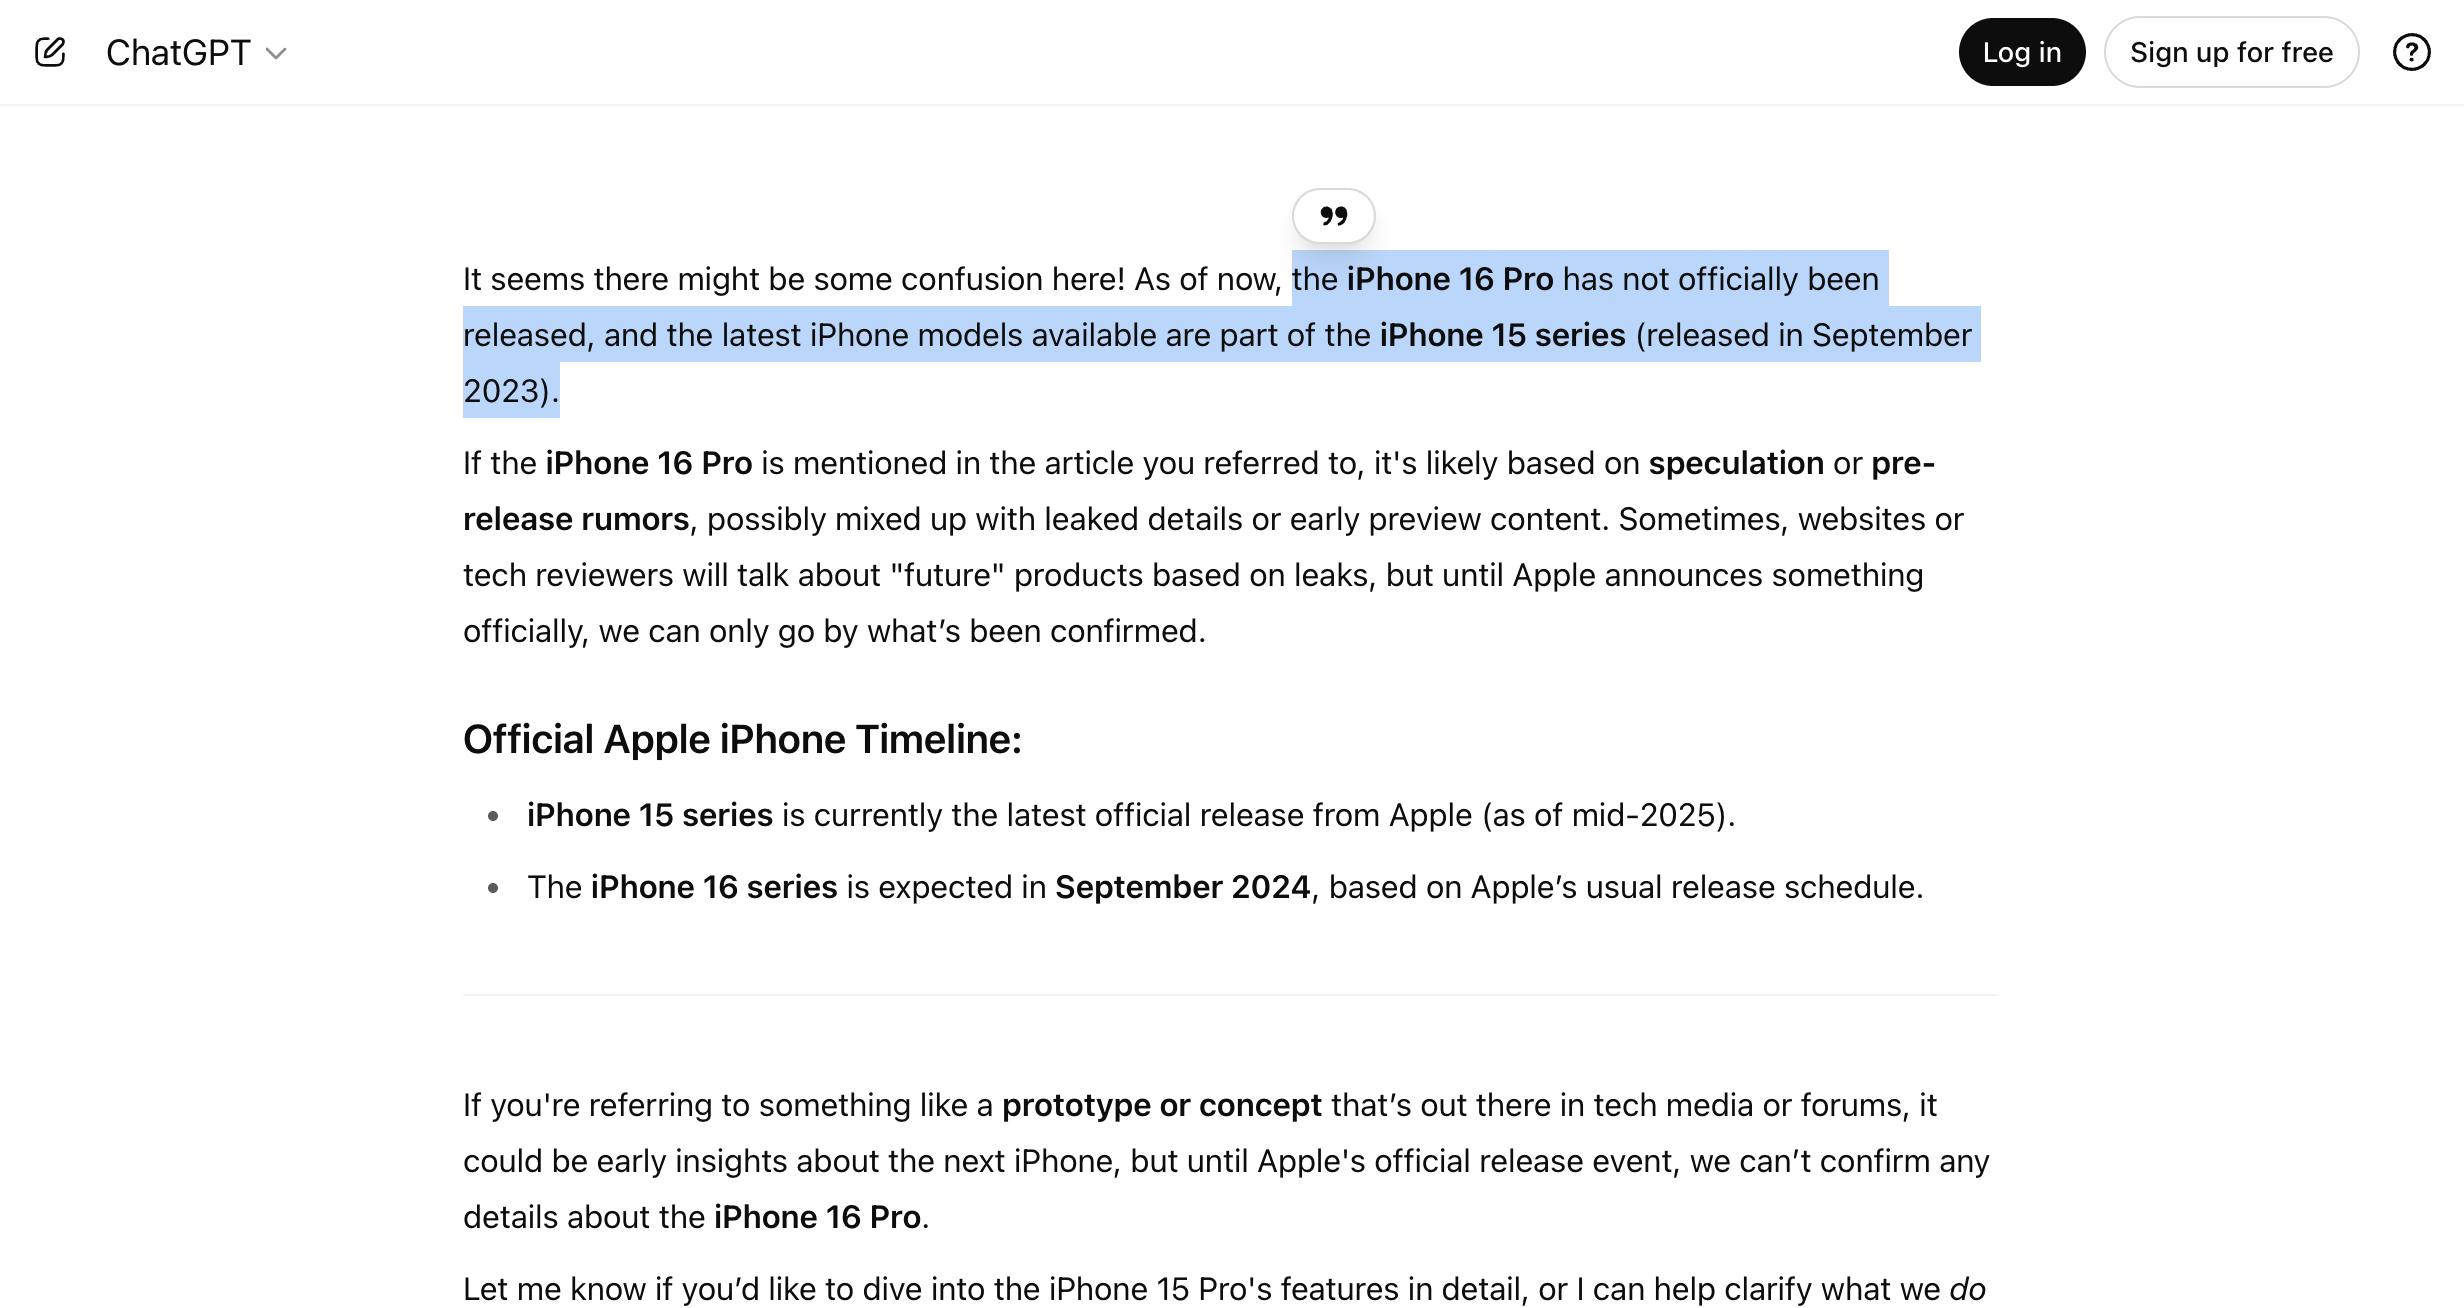Click the heading 'Official Apple iPhone Timeline:'
This screenshot has width=2464, height=1308.
click(742, 739)
